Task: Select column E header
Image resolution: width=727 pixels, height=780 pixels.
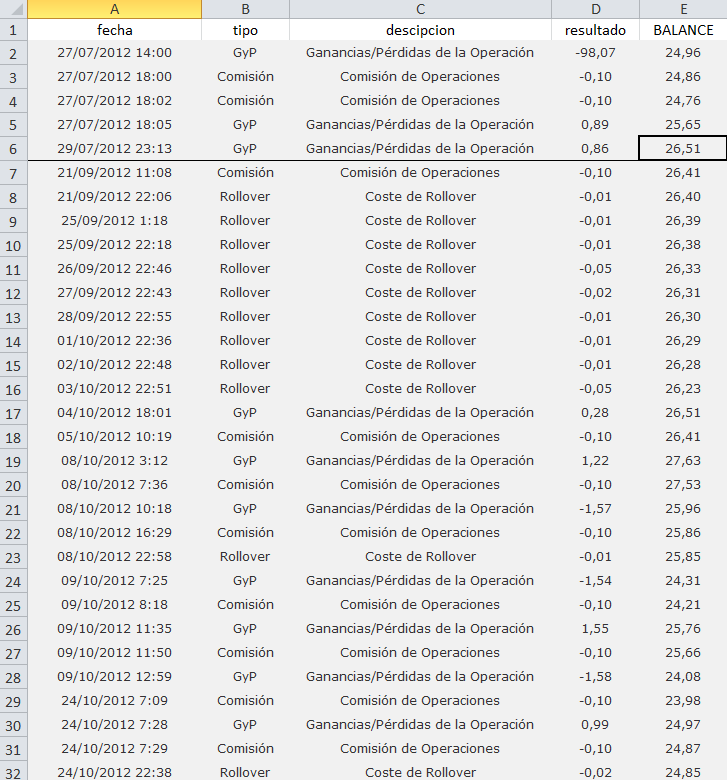Action: 683,9
